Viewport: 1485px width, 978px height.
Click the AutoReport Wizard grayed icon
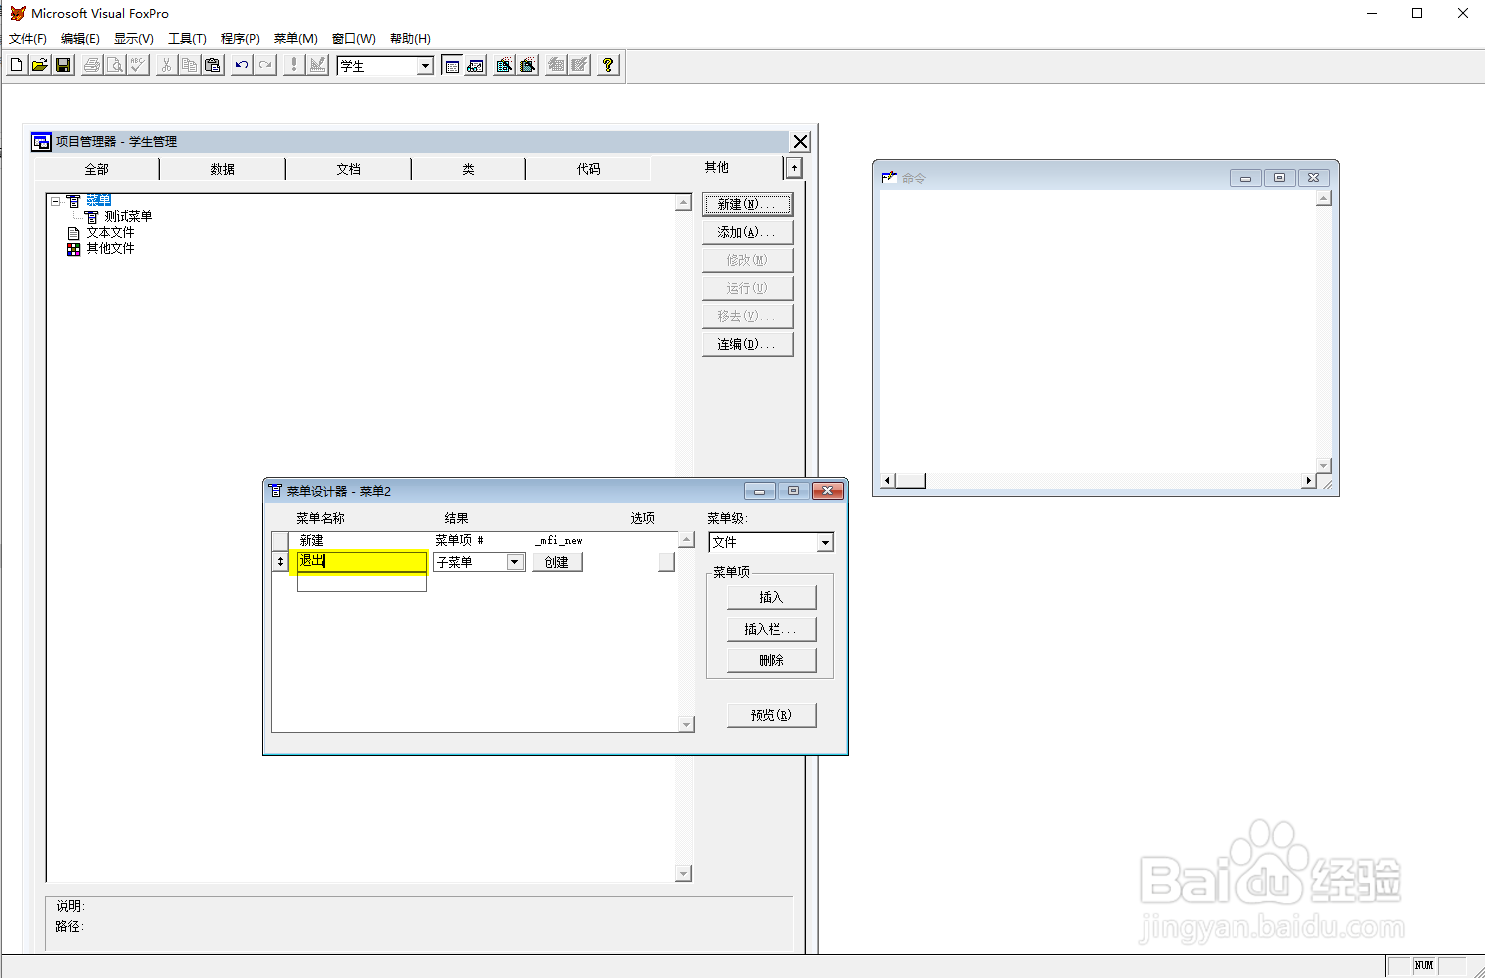point(580,65)
